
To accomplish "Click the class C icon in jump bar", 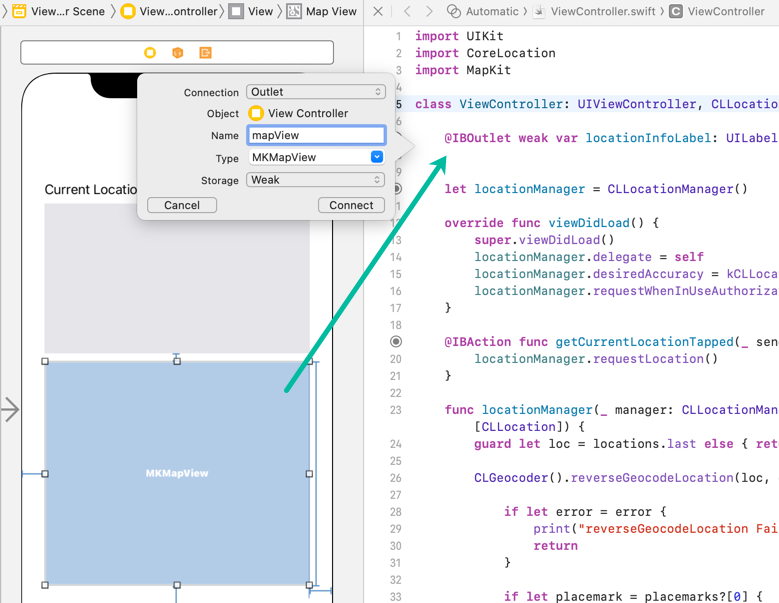I will [x=676, y=11].
